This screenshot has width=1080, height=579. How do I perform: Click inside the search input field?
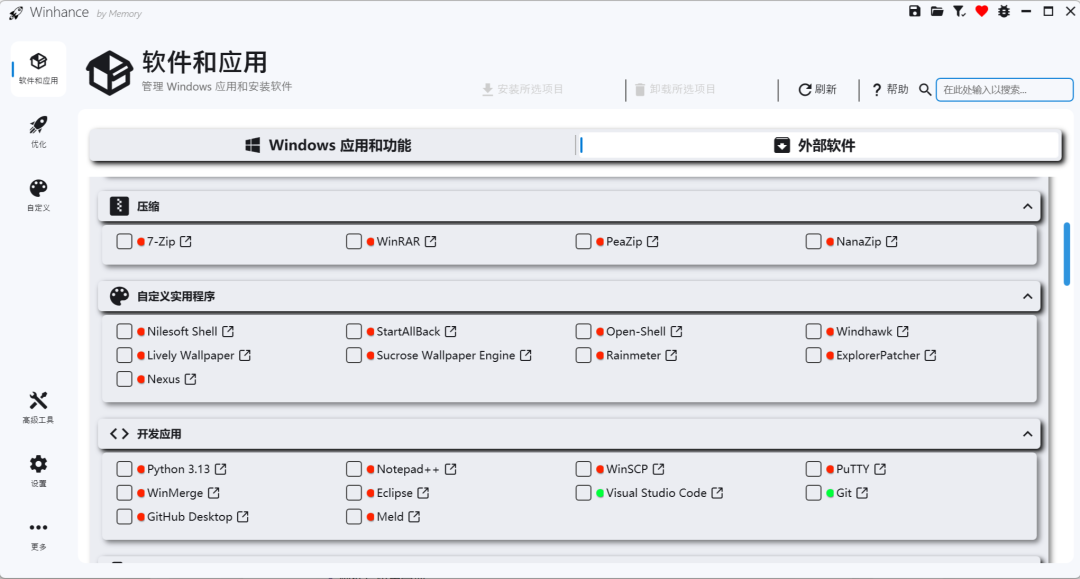click(1005, 89)
